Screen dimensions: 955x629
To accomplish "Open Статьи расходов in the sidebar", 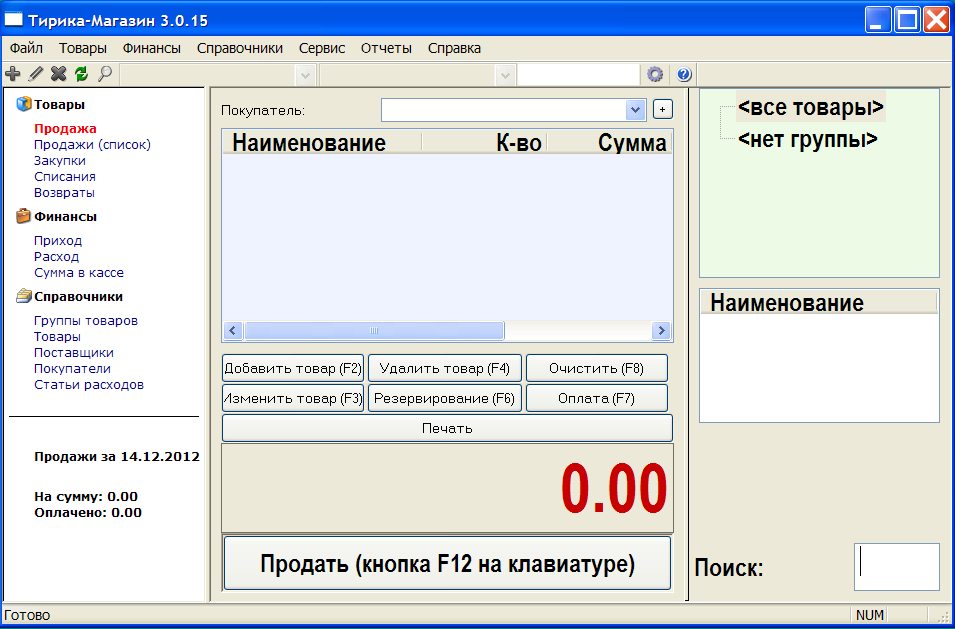I will click(89, 385).
